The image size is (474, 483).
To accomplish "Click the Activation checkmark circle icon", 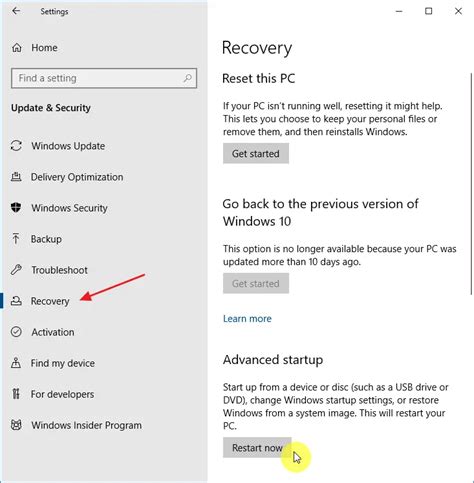I will [16, 332].
